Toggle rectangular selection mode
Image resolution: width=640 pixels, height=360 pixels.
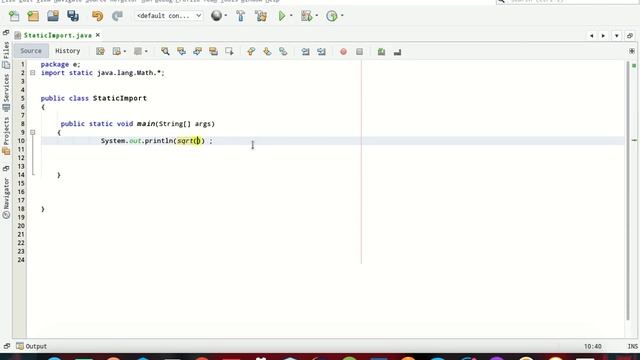point(229,51)
